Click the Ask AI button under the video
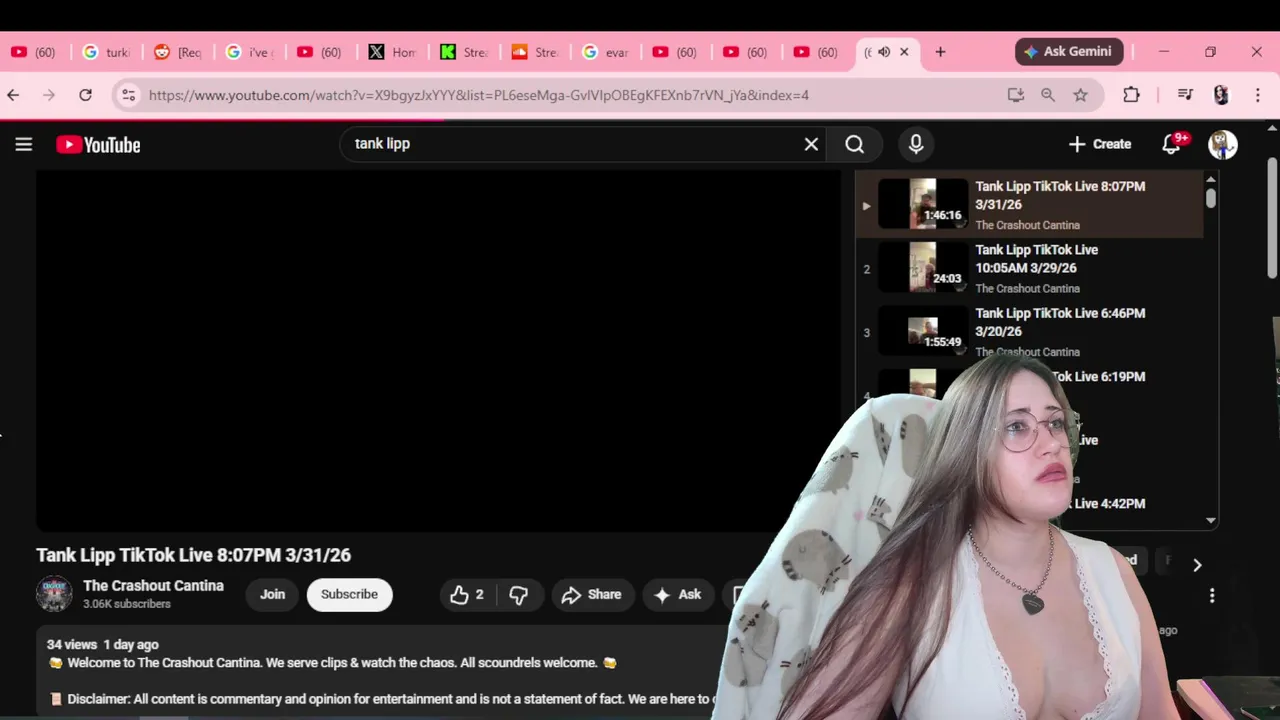Viewport: 1280px width, 720px height. pyautogui.click(x=678, y=594)
